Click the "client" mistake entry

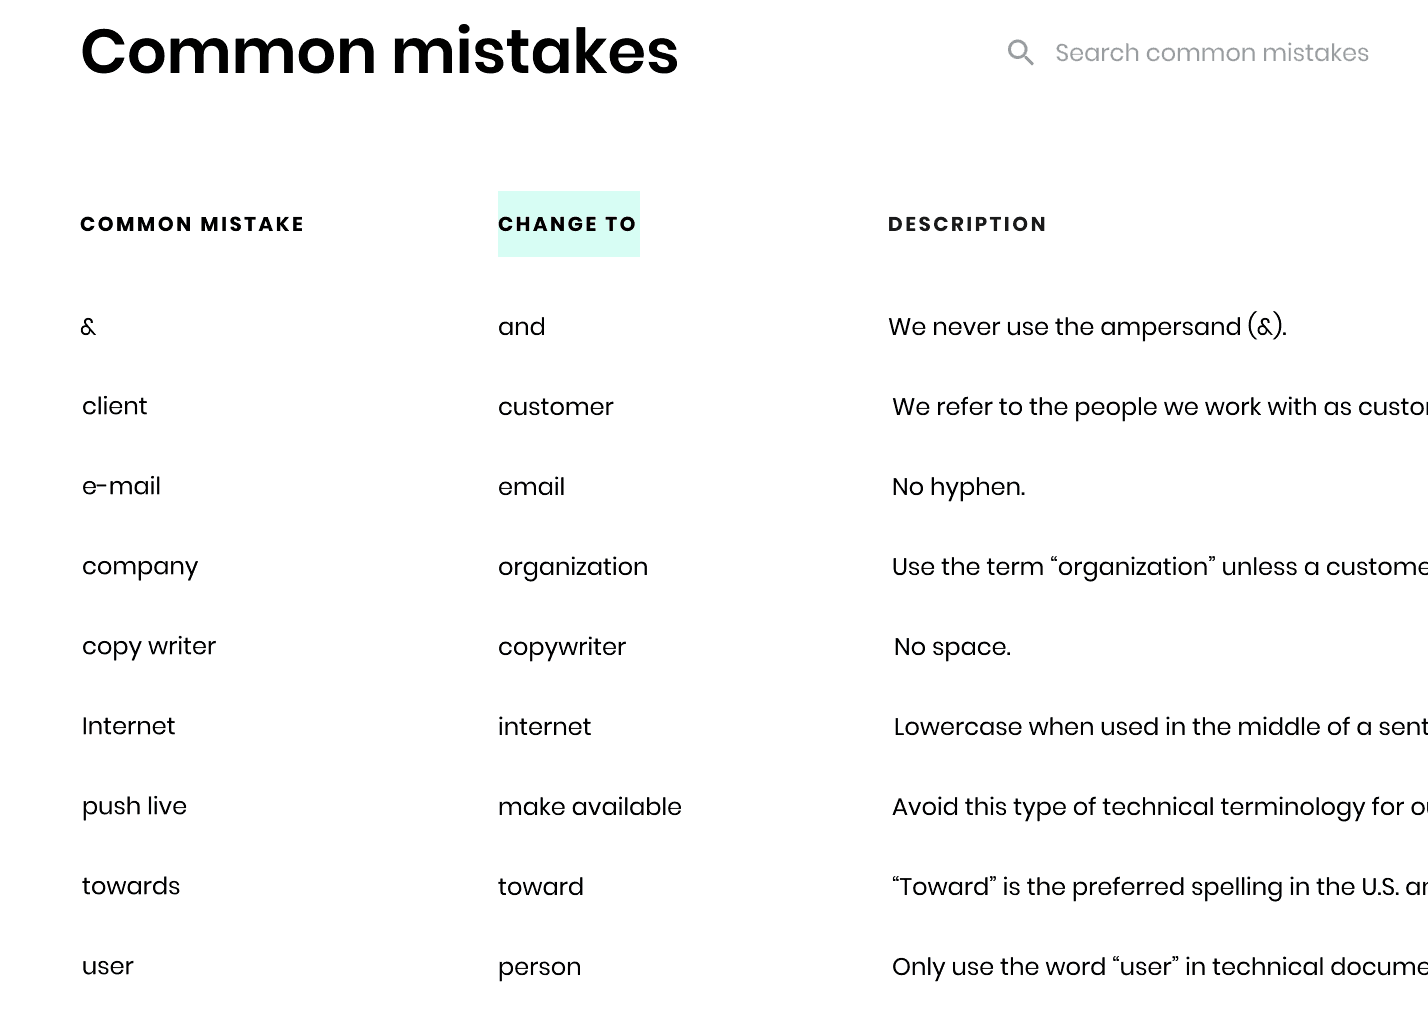114,406
